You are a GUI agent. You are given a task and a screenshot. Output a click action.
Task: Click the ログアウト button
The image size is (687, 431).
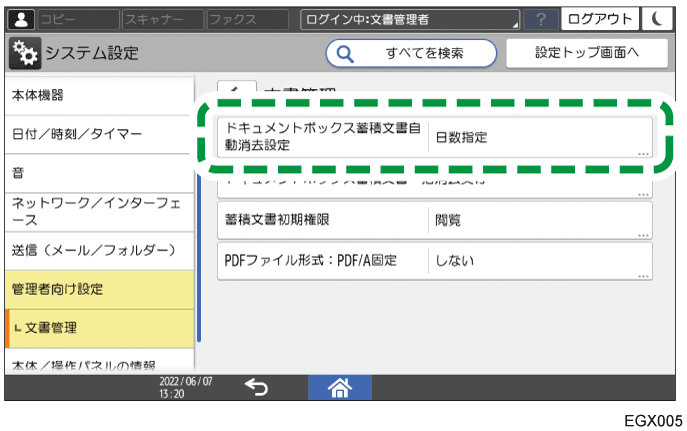(600, 20)
